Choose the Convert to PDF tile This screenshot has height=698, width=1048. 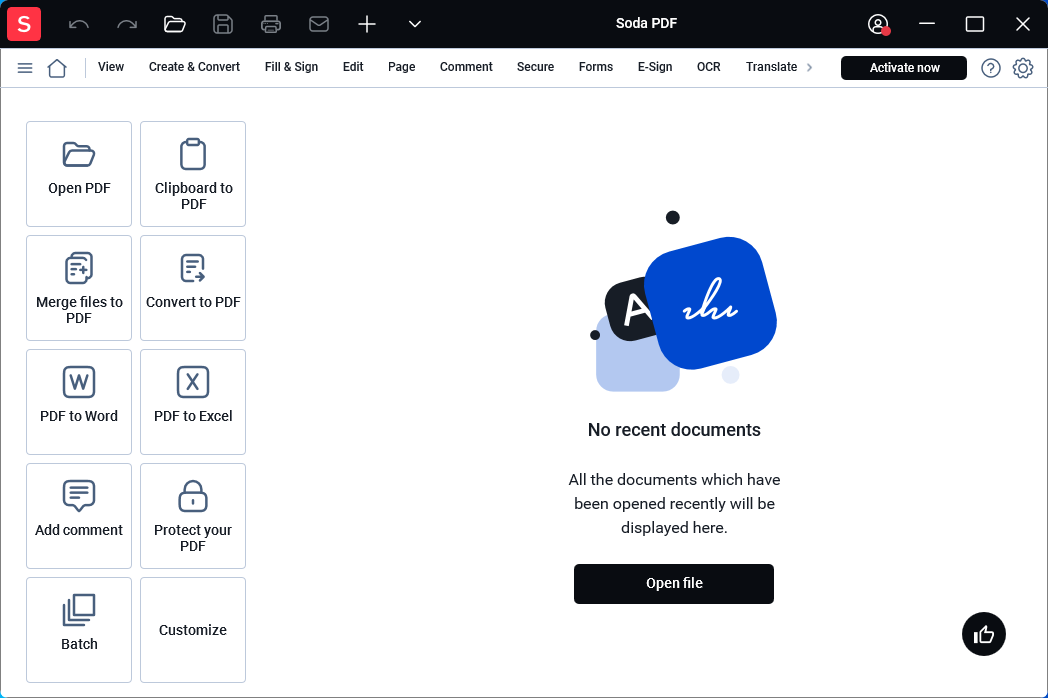193,288
